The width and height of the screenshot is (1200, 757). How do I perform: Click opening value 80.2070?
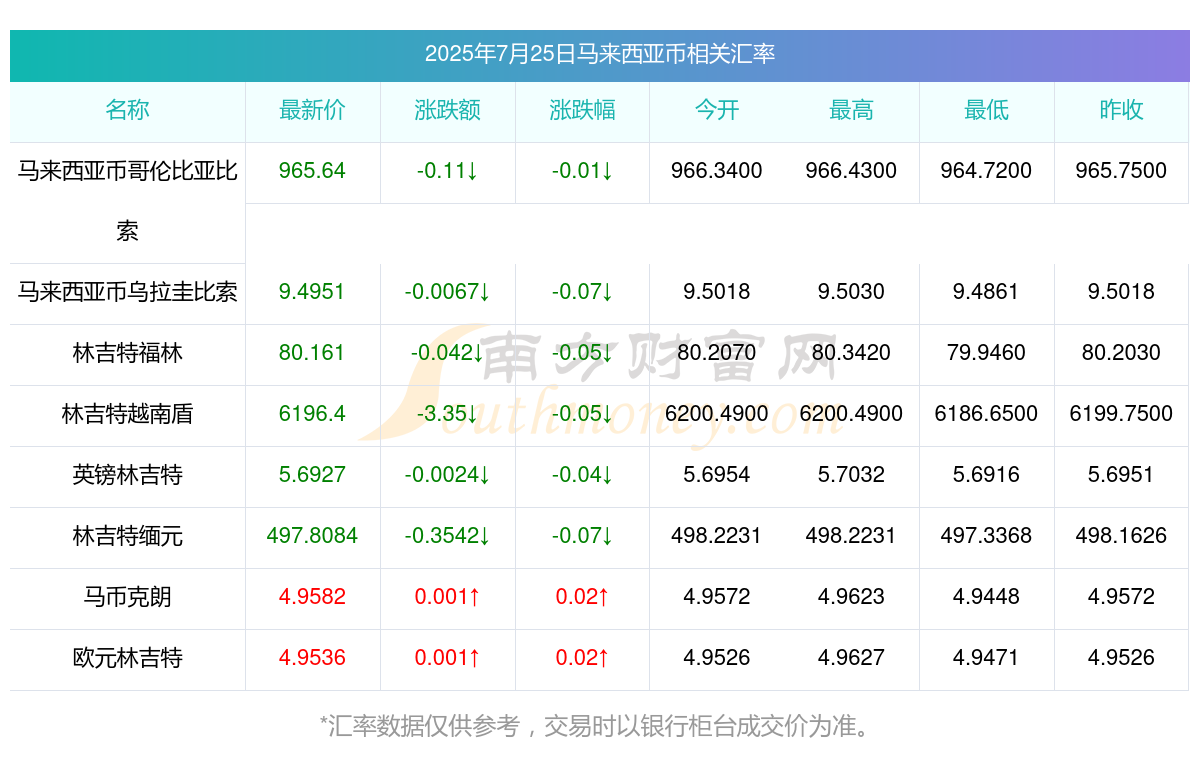[x=717, y=353]
